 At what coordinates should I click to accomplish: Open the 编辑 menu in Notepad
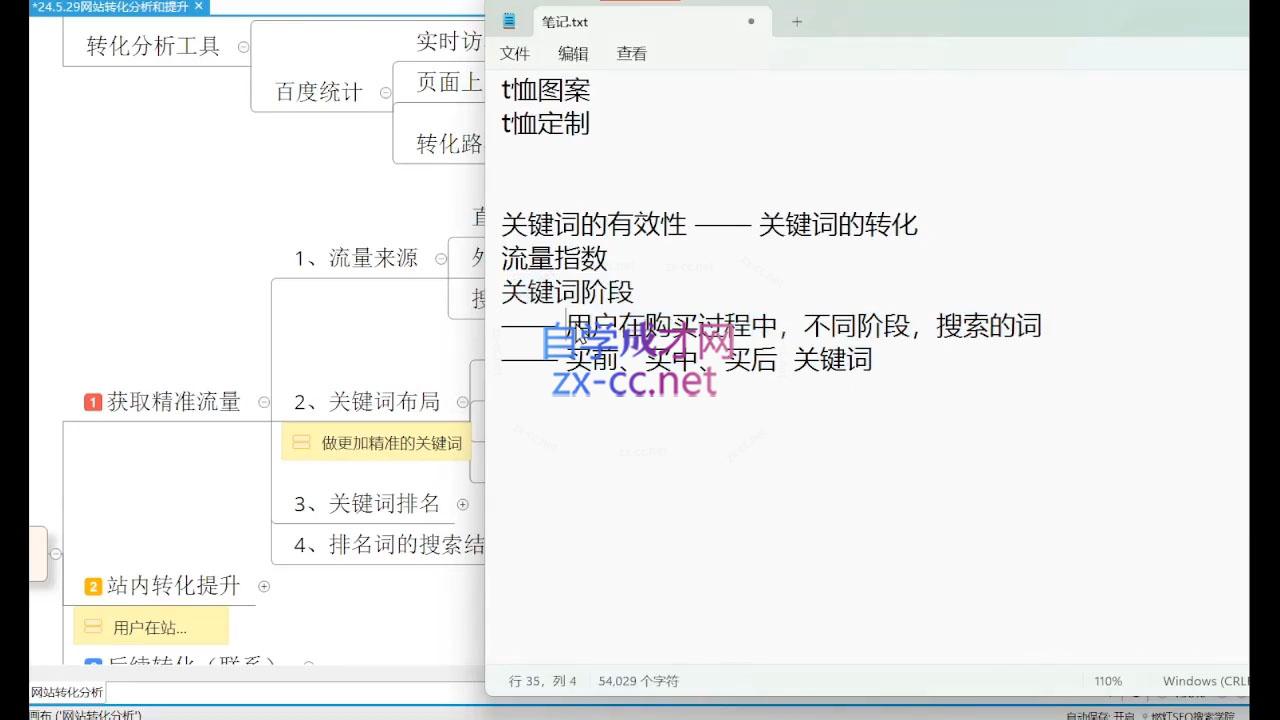pos(573,54)
